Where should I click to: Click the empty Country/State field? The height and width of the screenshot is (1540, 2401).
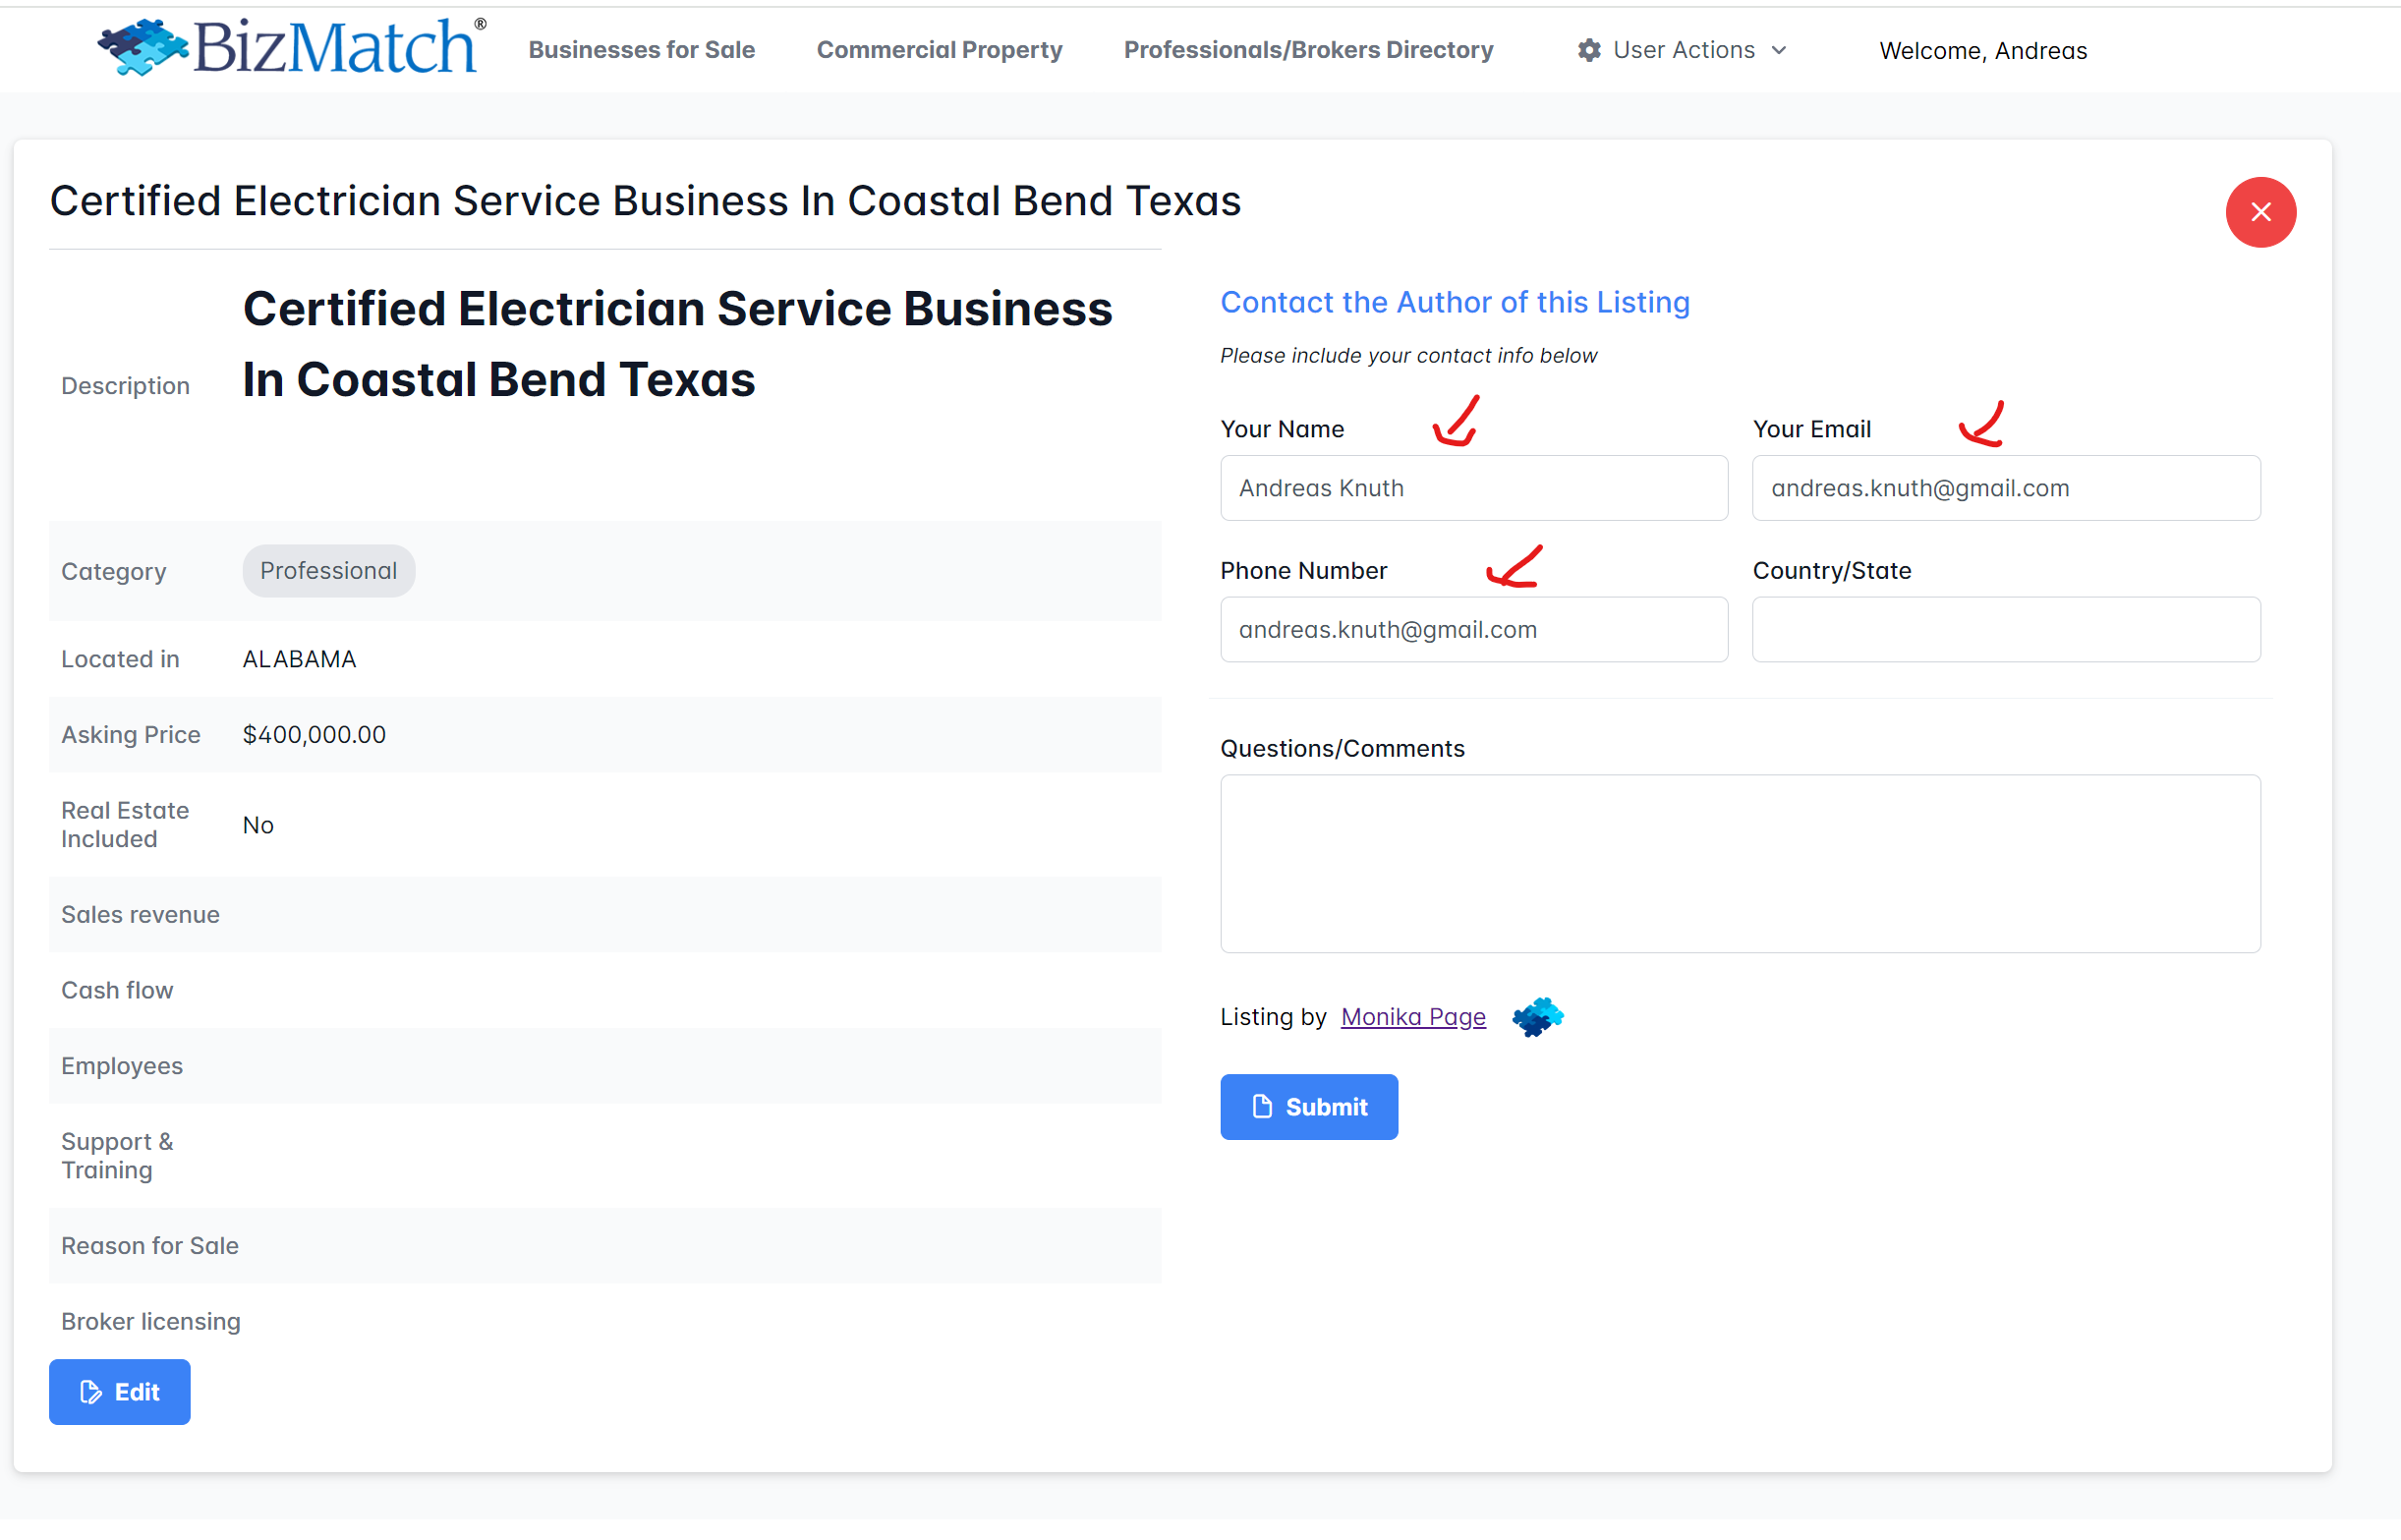click(2005, 629)
